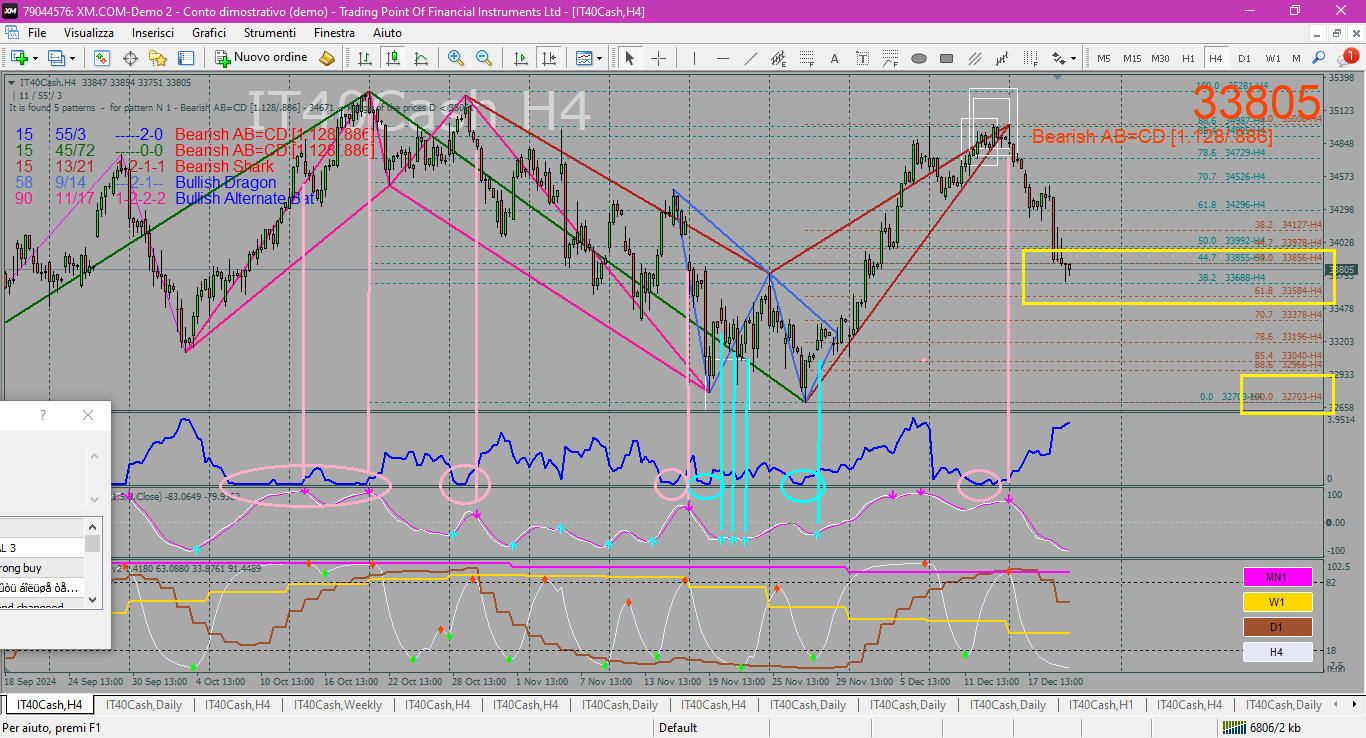
Task: Create a new chart
Action: [18, 58]
